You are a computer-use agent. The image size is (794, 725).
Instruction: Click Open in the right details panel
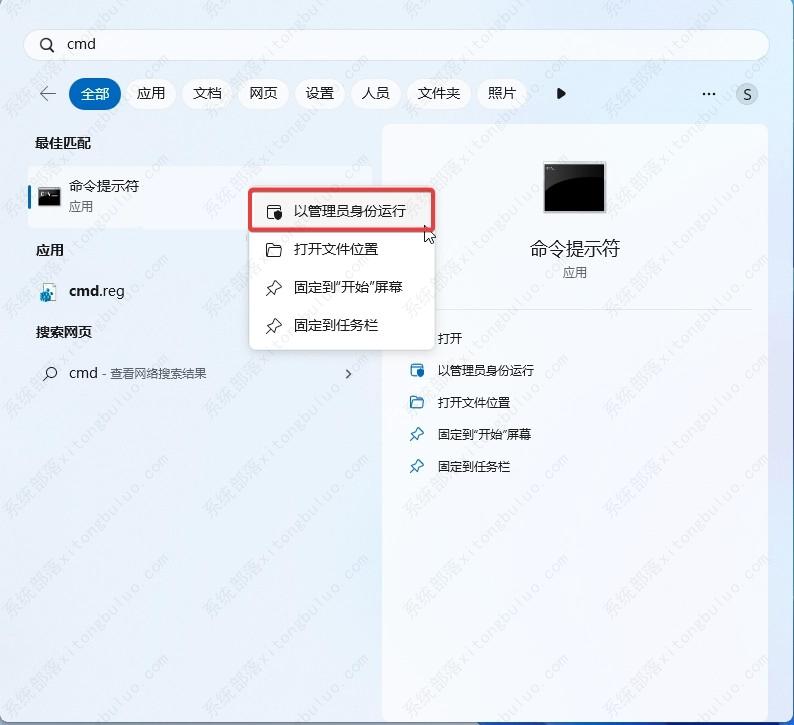pos(450,339)
